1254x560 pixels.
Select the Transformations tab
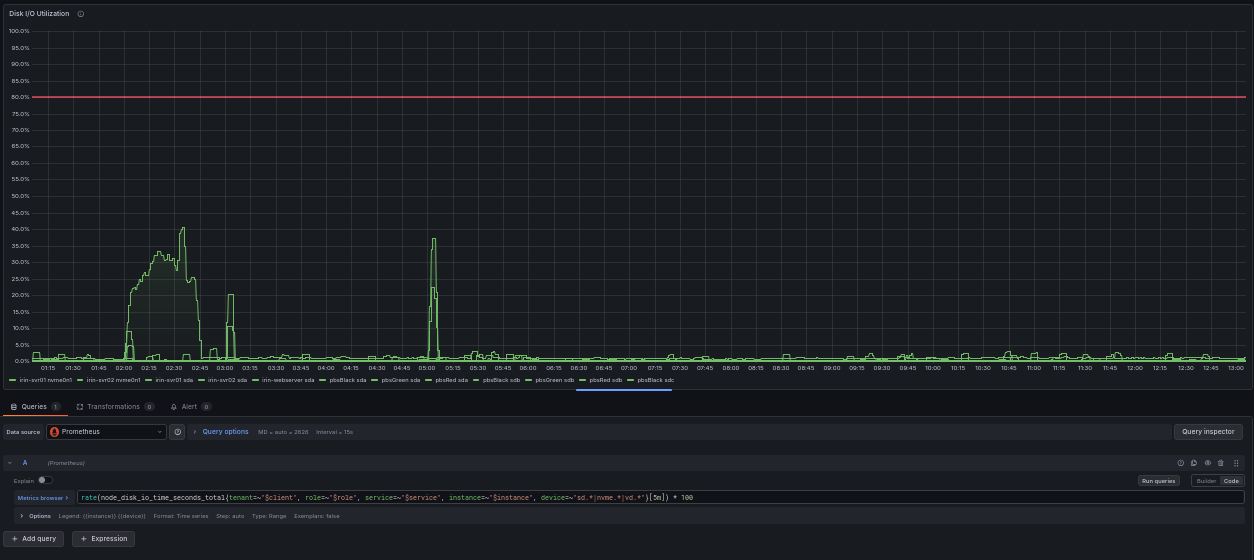(x=115, y=407)
